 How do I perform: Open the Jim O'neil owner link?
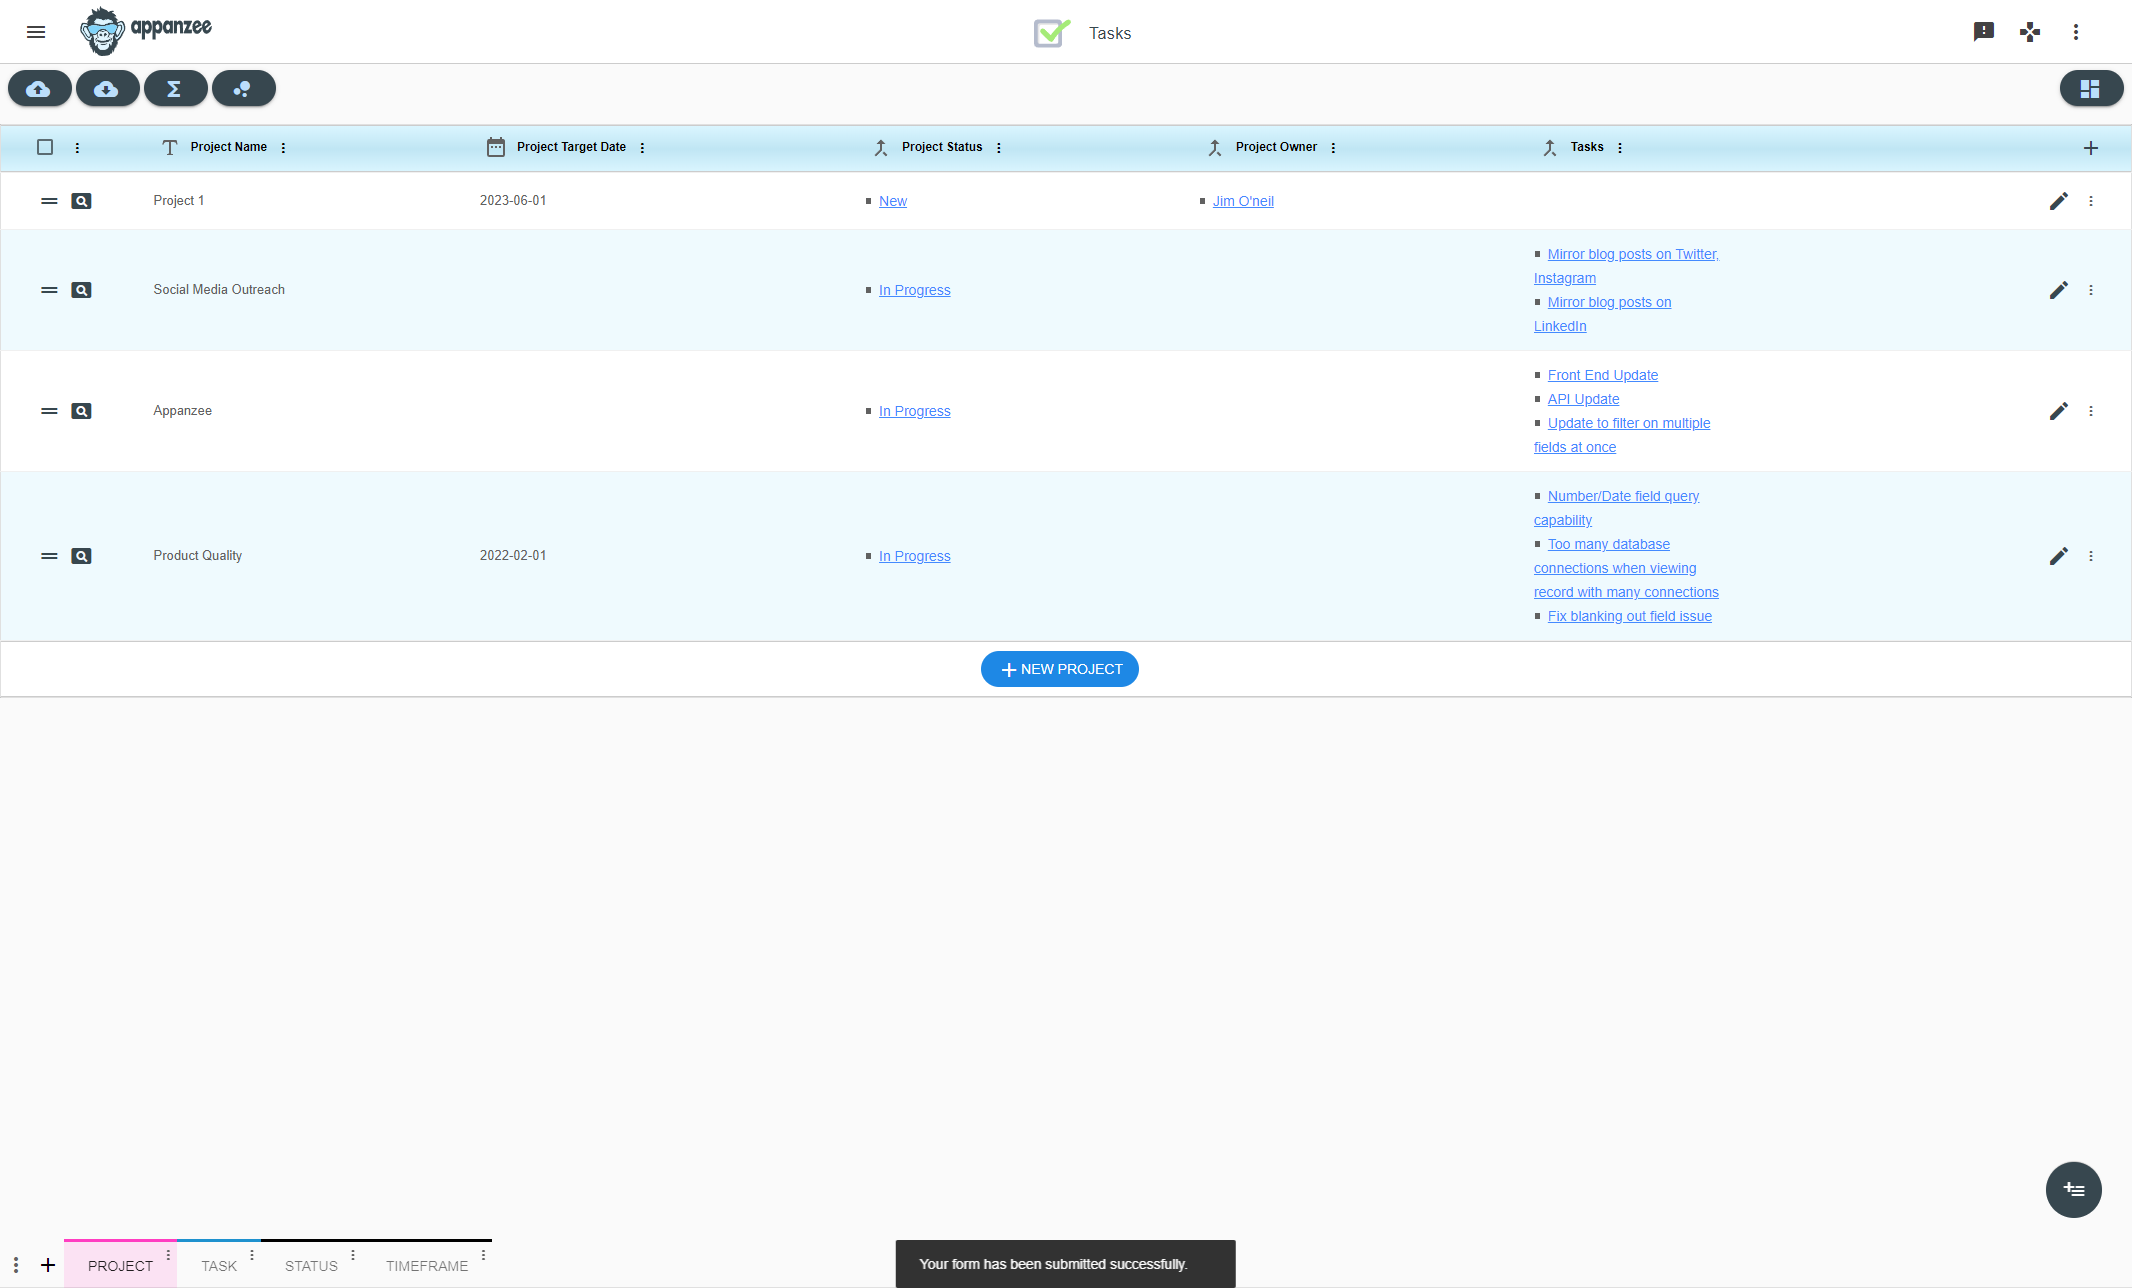1243,201
